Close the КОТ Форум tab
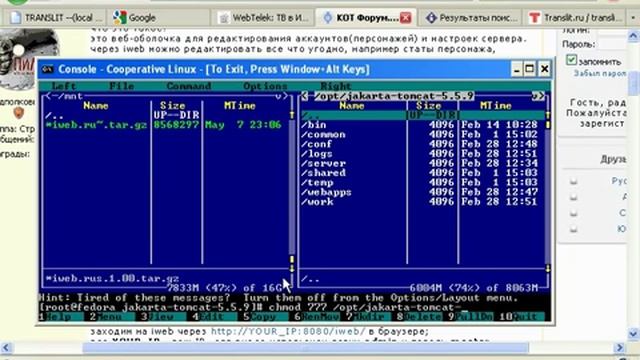The height and width of the screenshot is (360, 640). (x=405, y=18)
